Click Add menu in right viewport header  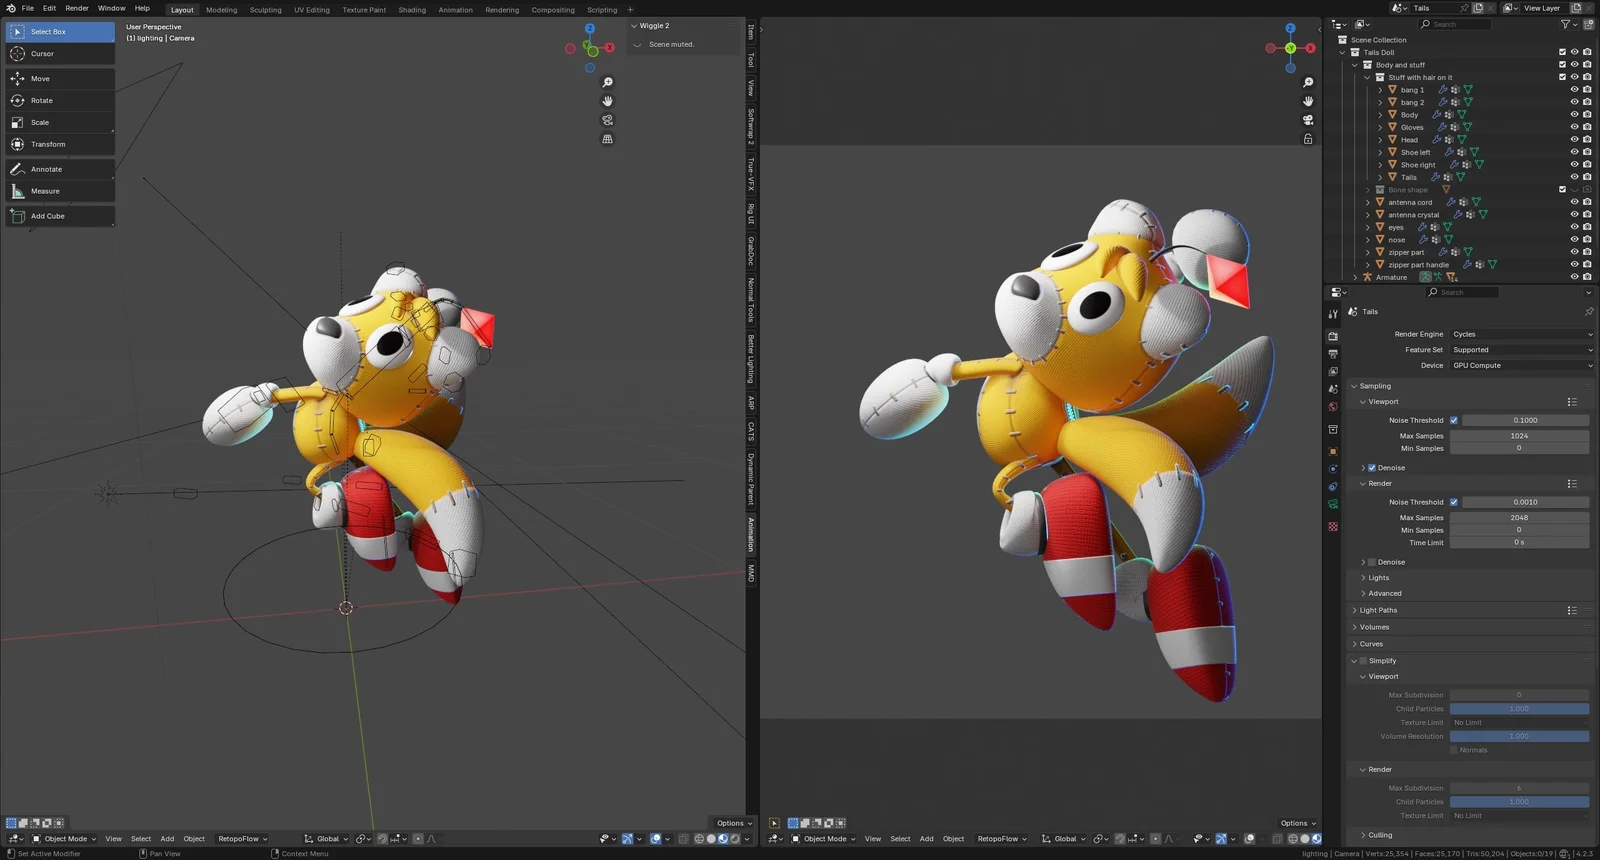click(927, 839)
